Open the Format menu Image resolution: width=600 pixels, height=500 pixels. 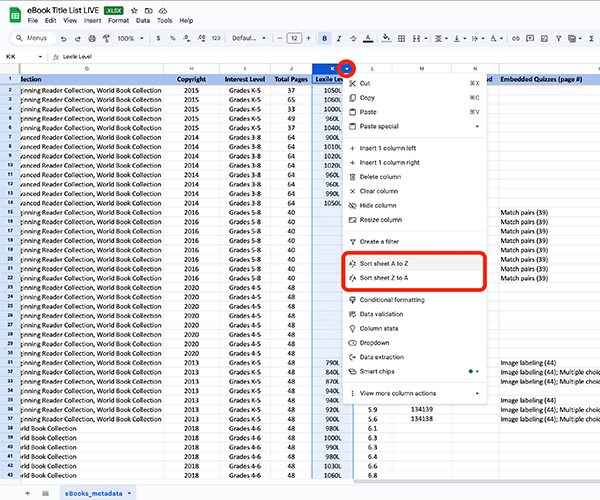pyautogui.click(x=118, y=21)
